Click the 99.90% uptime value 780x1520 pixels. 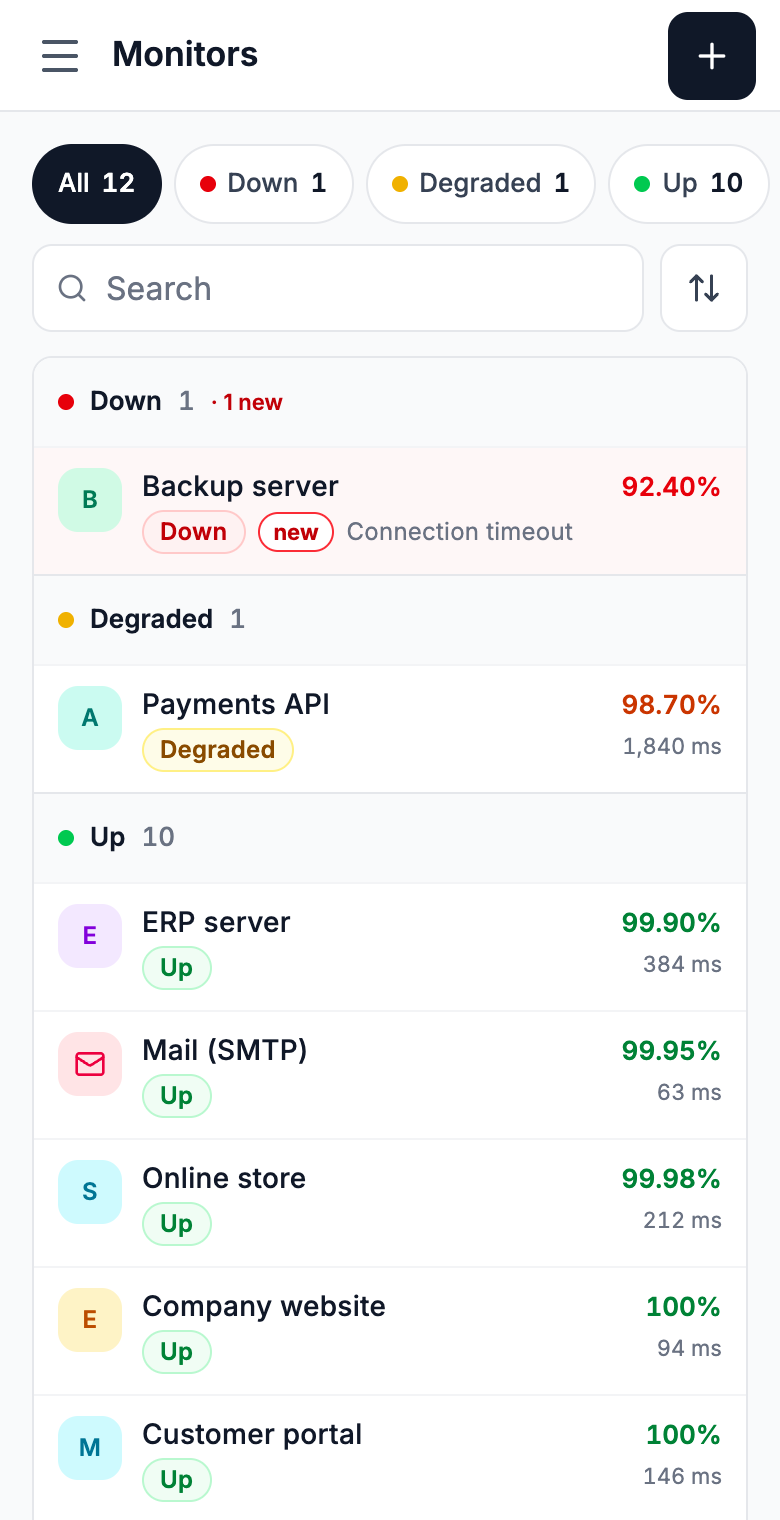pyautogui.click(x=671, y=923)
